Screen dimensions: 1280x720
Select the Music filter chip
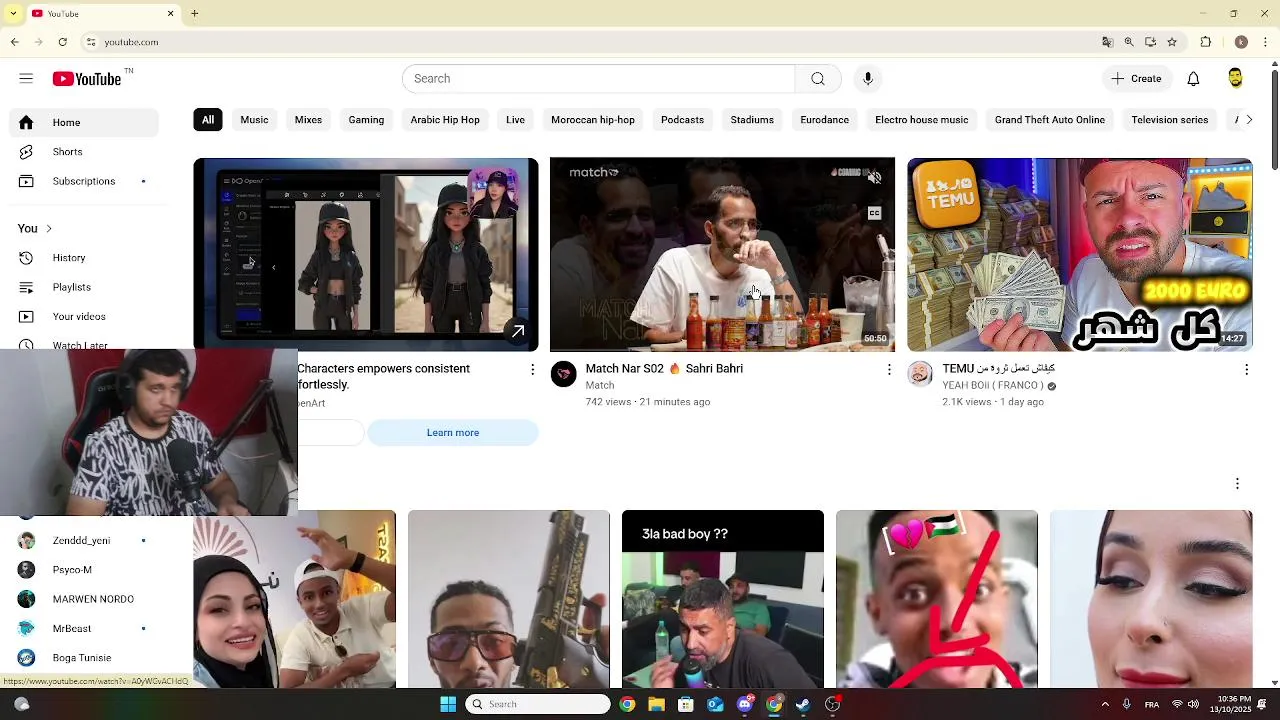tap(254, 120)
